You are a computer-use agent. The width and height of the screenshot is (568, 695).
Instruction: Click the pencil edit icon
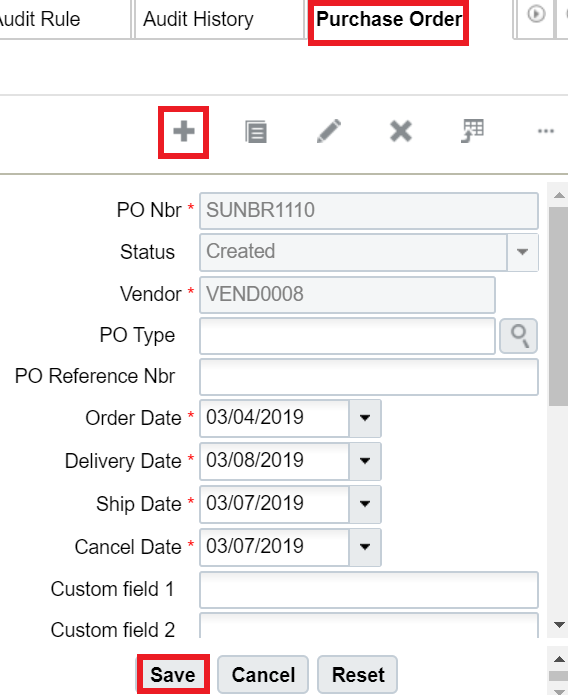click(x=329, y=131)
